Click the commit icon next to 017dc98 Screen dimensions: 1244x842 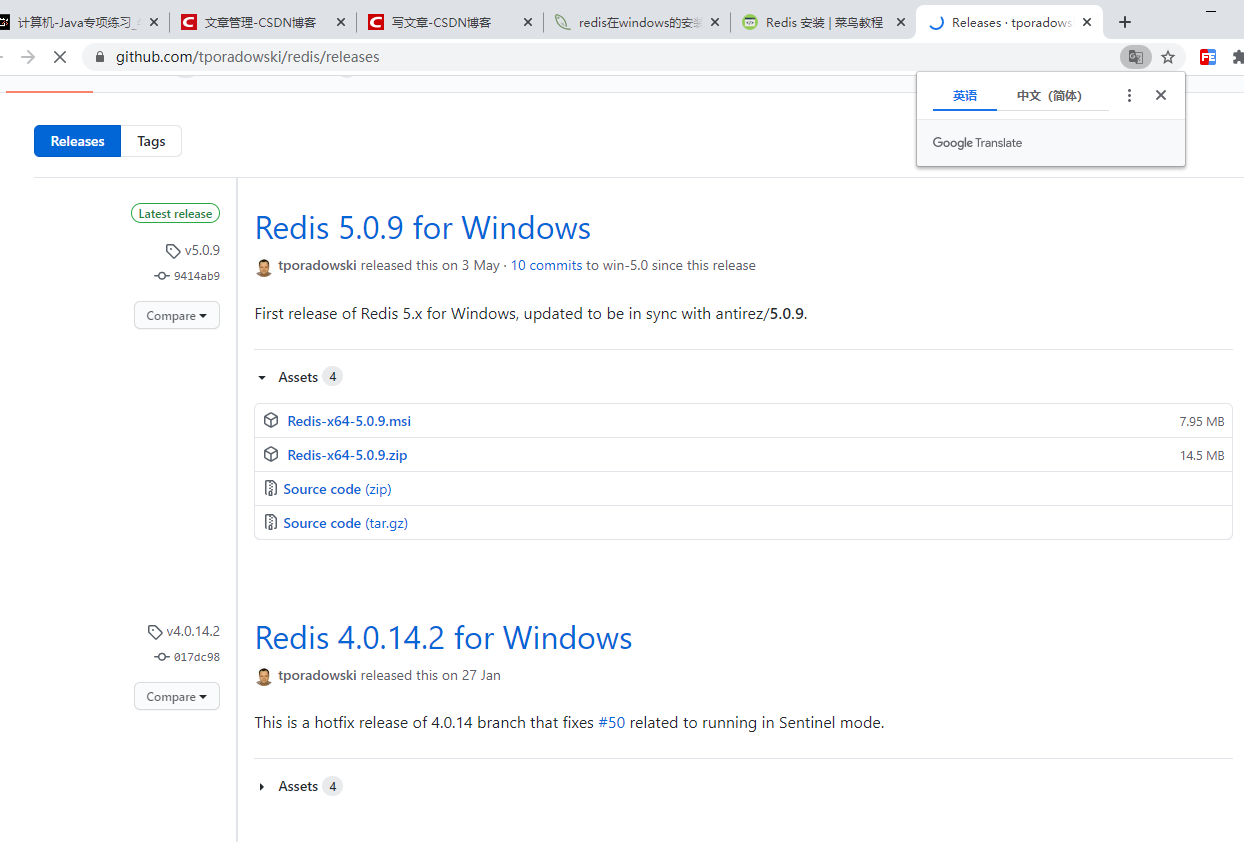click(x=161, y=657)
